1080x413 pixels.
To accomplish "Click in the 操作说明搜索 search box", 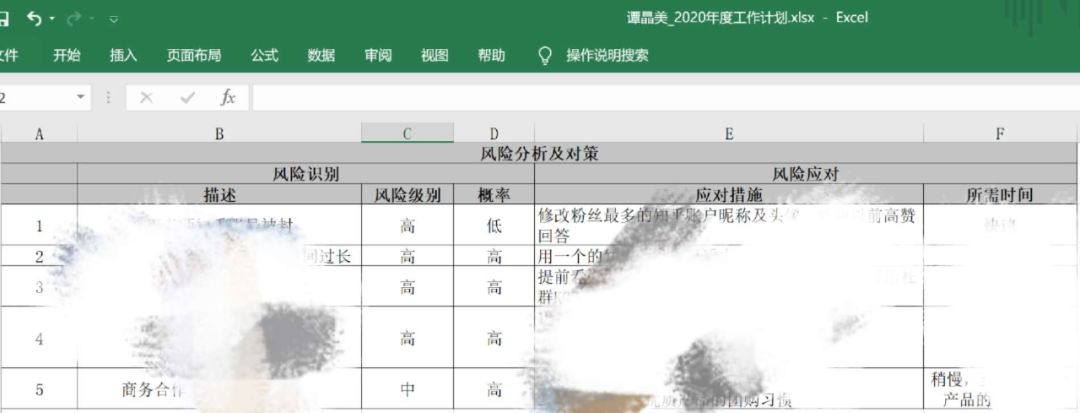I will [607, 56].
